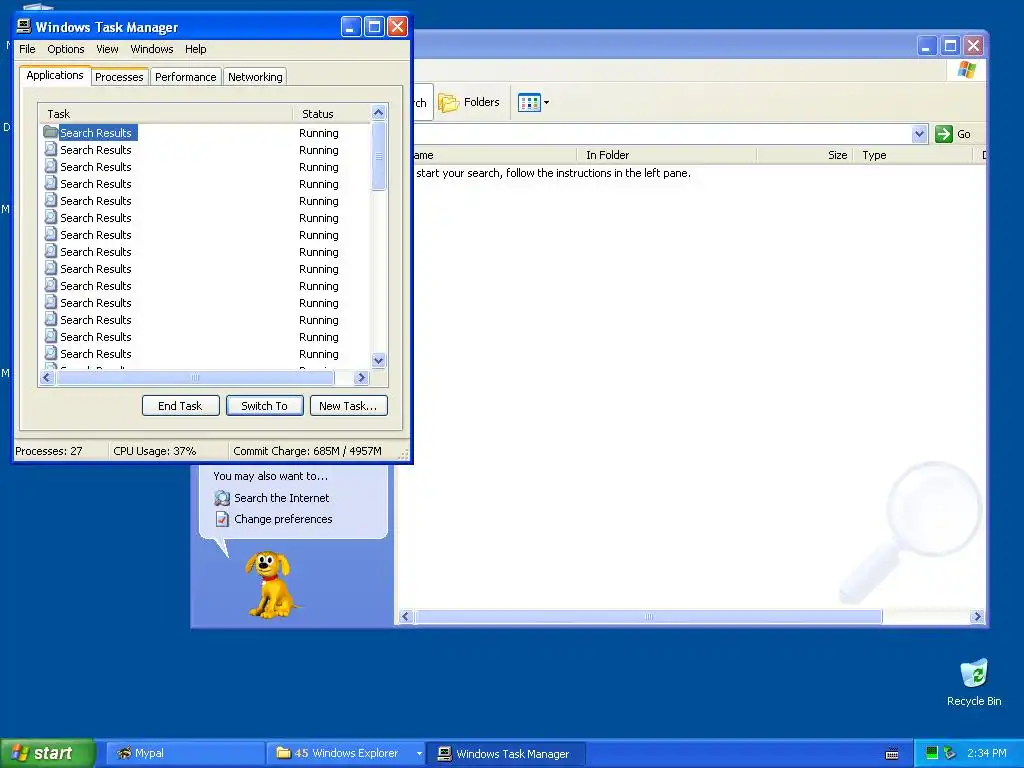Click the CPU Usage: 37% status text
This screenshot has width=1024, height=768.
tap(155, 451)
